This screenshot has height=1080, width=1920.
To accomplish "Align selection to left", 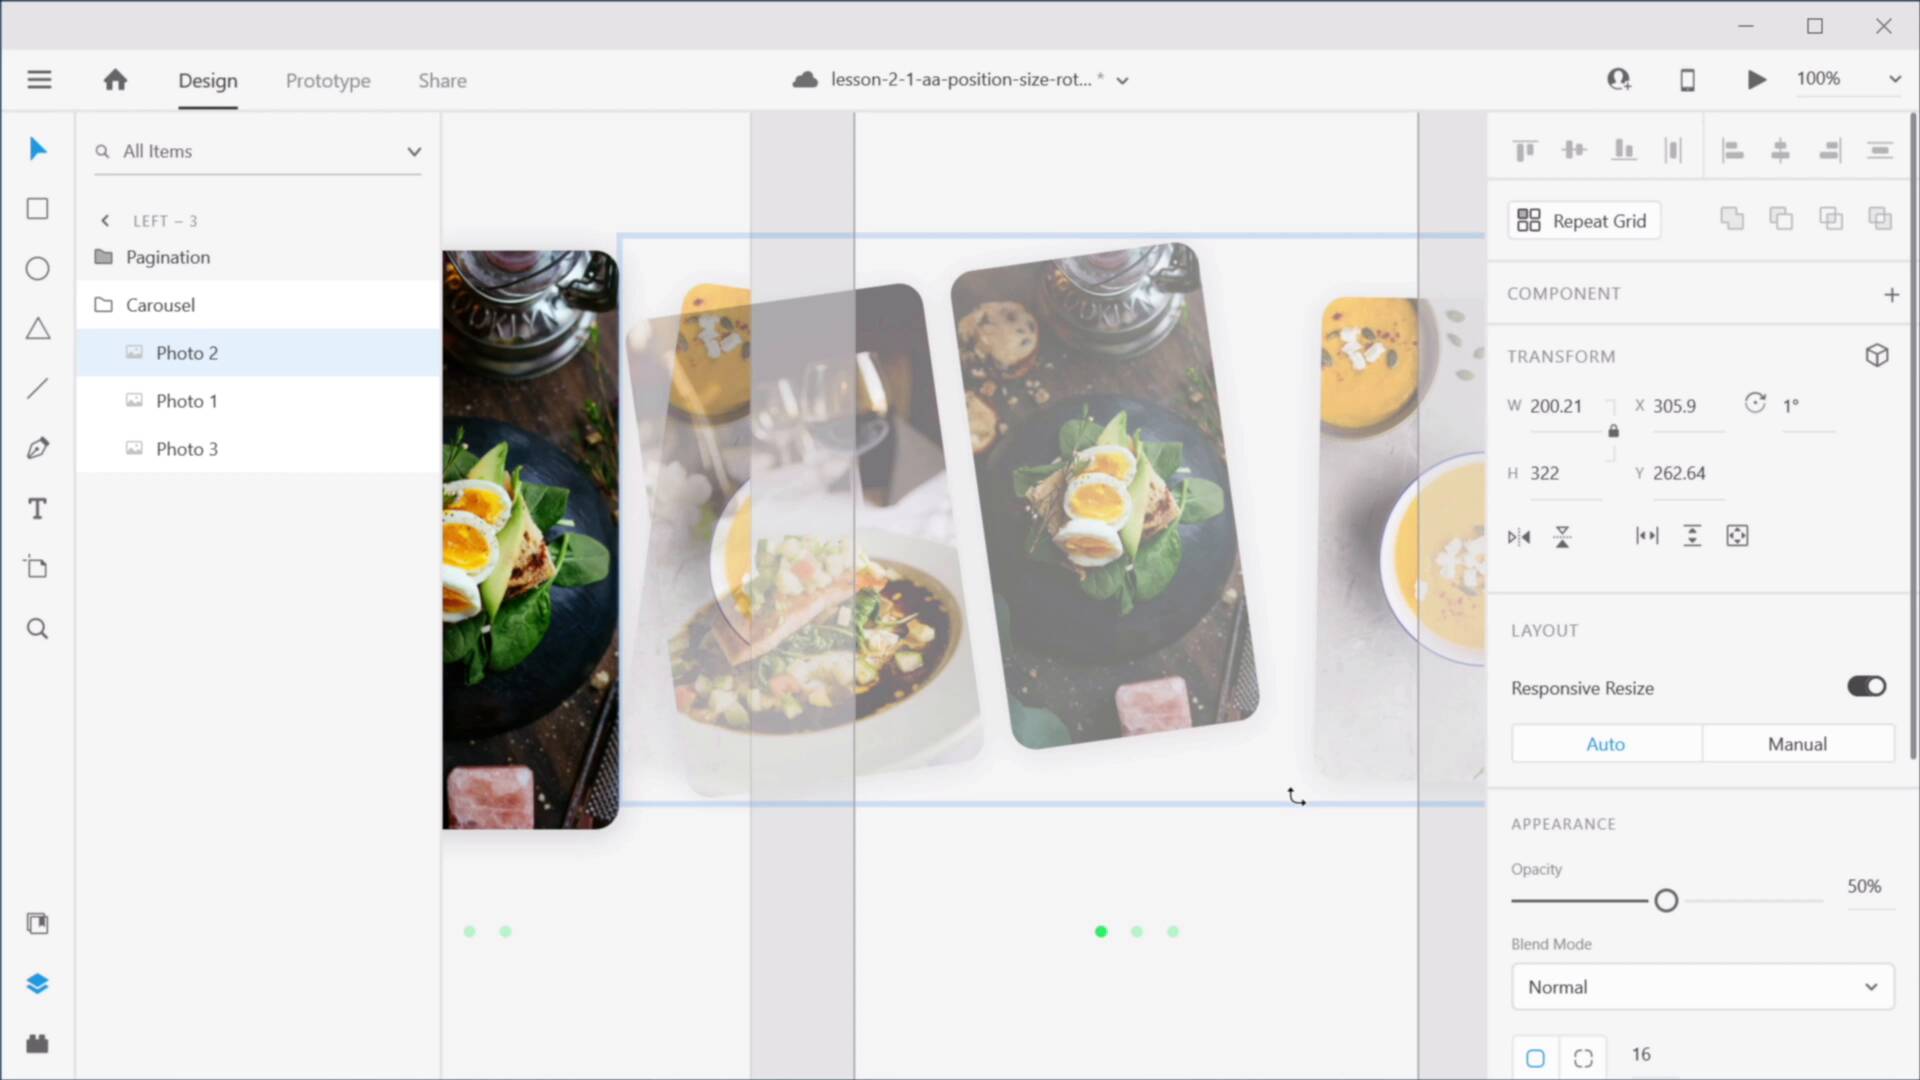I will (x=1732, y=150).
